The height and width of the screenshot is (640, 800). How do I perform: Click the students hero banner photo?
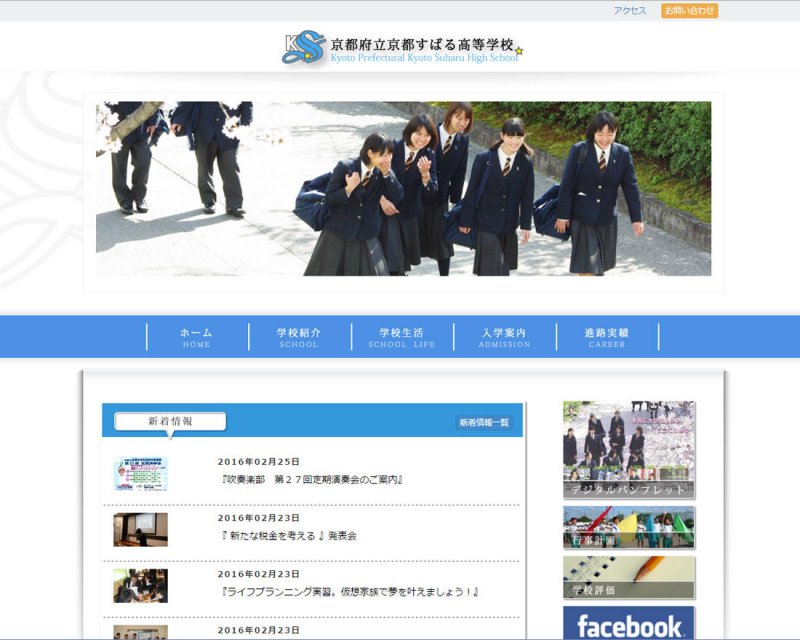403,188
